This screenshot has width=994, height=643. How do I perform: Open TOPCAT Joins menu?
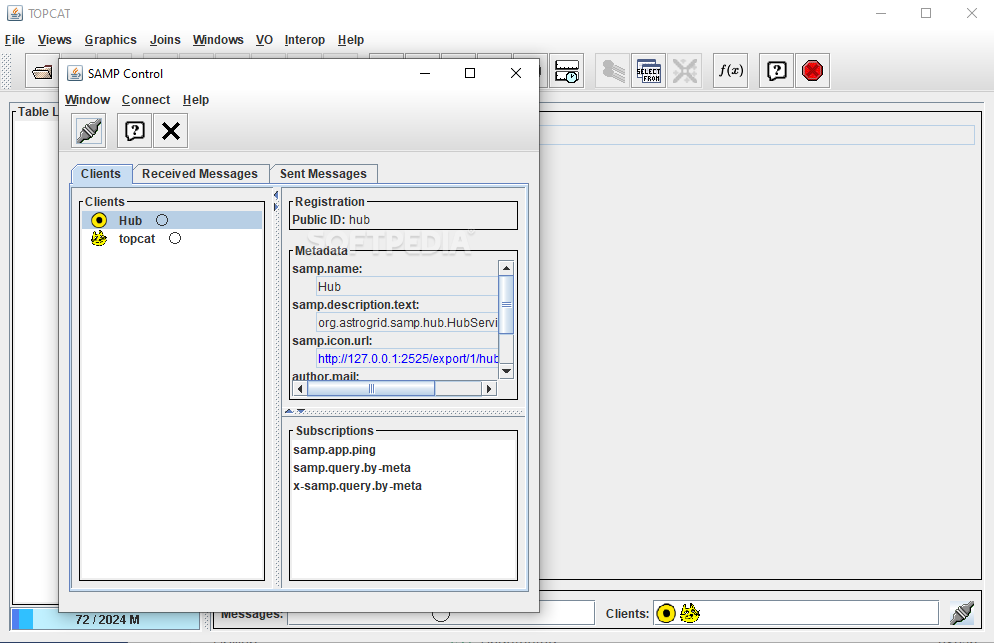165,40
